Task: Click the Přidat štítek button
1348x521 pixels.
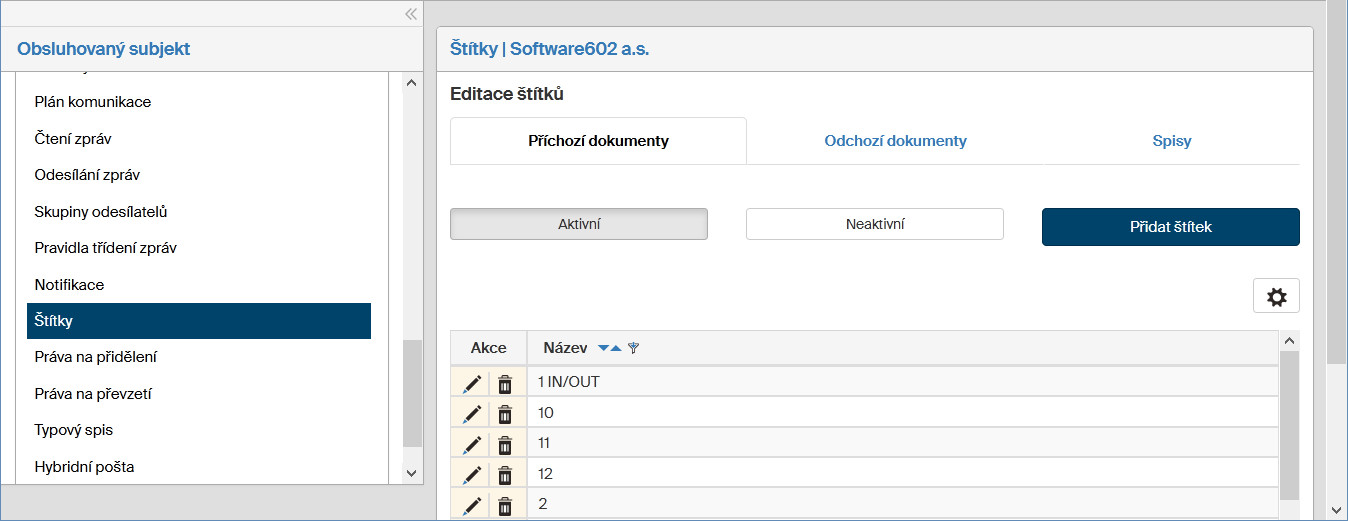Action: 1170,227
